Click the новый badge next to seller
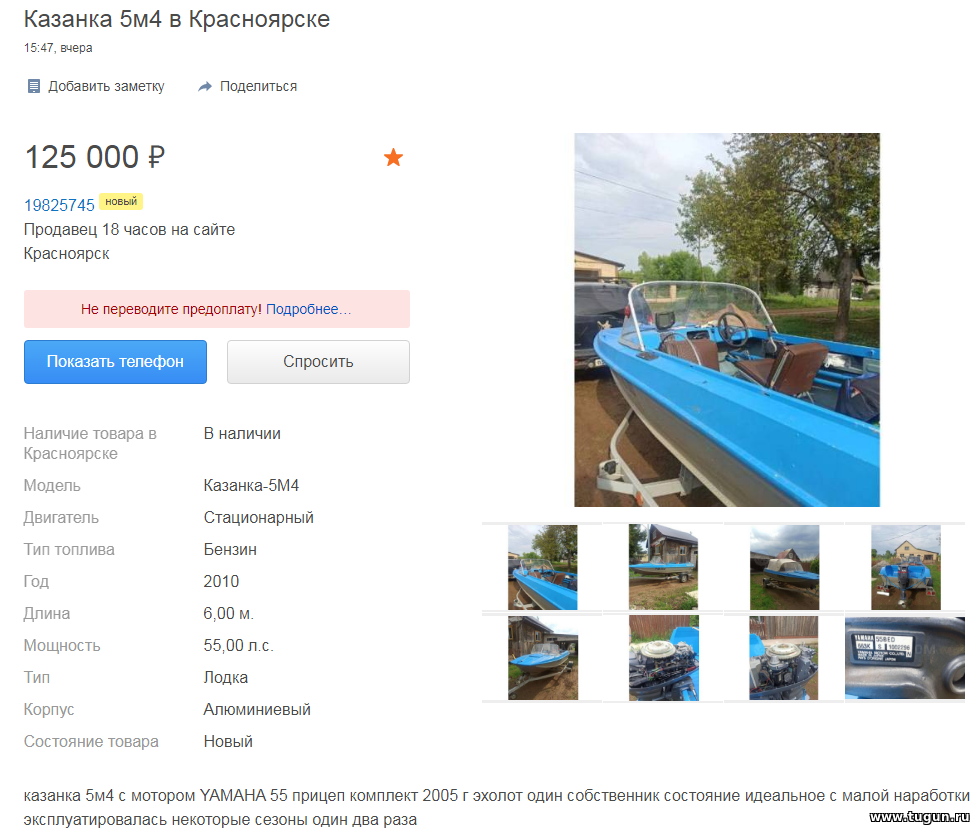This screenshot has width=980, height=835. 121,201
